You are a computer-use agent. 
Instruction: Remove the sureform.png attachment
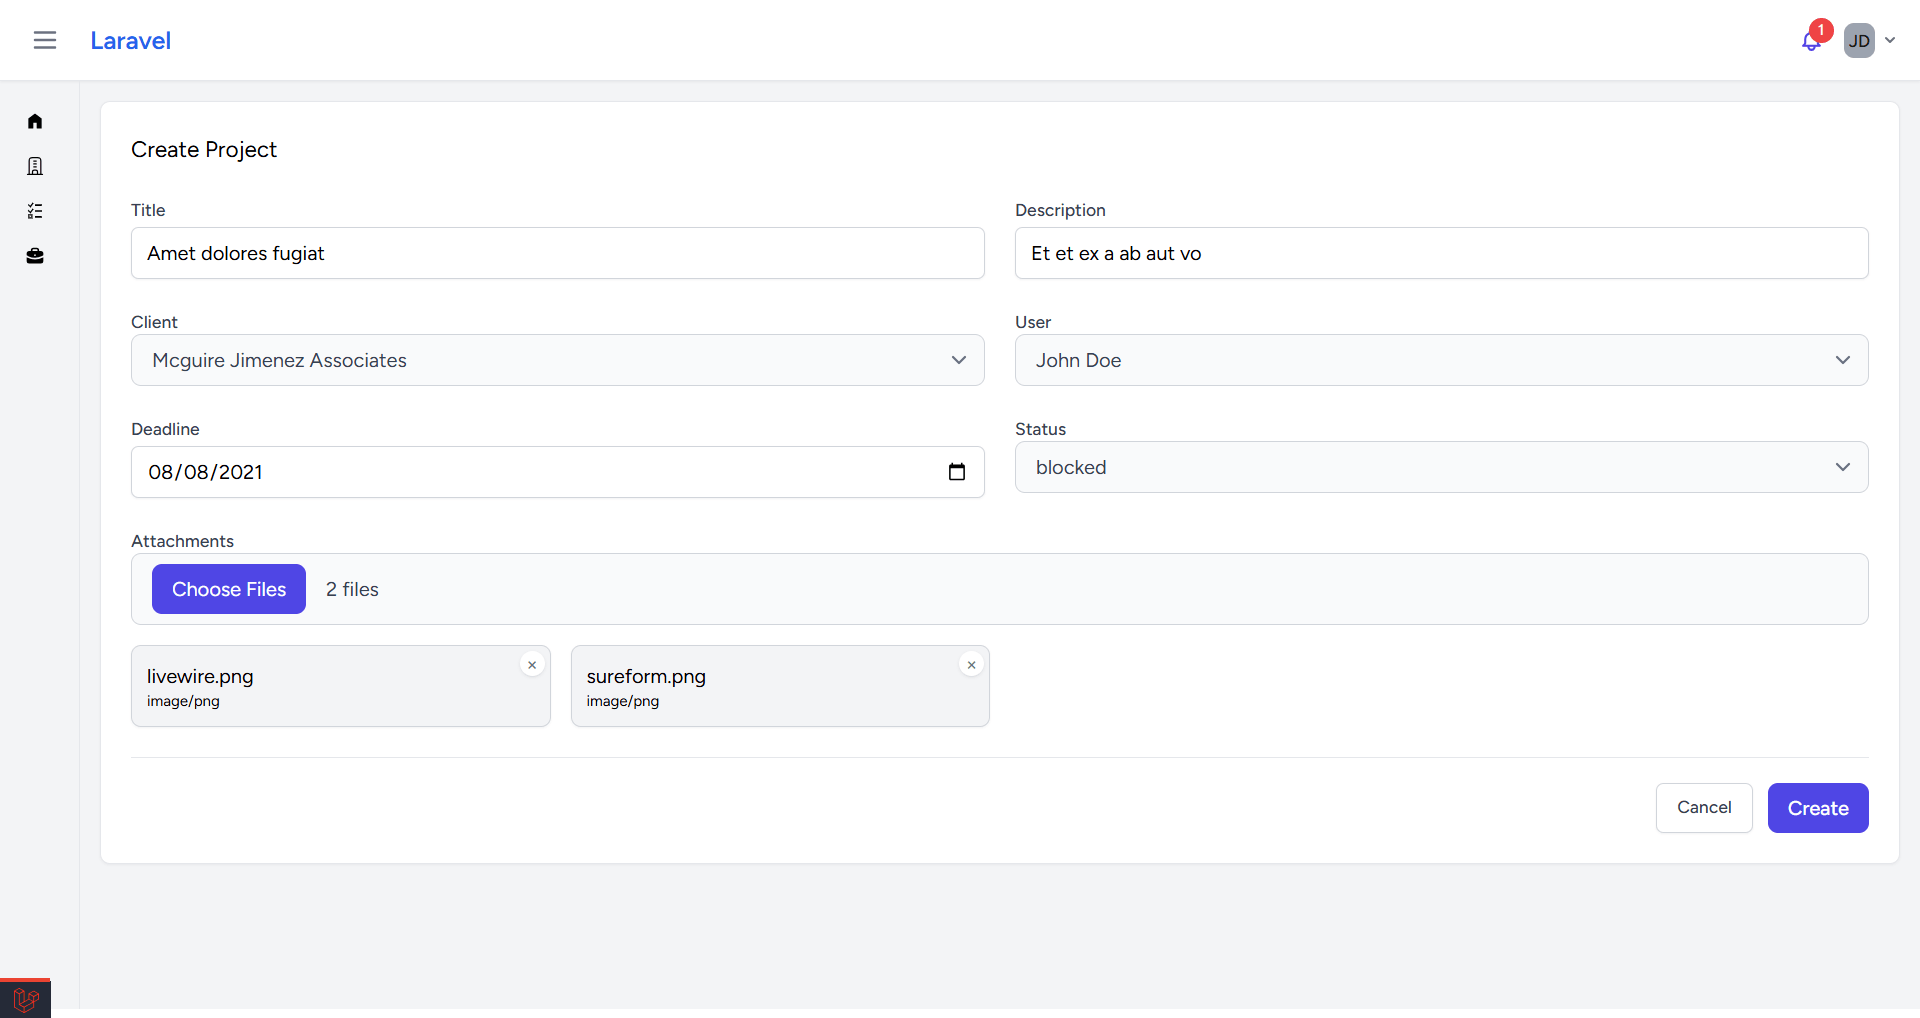point(971,665)
